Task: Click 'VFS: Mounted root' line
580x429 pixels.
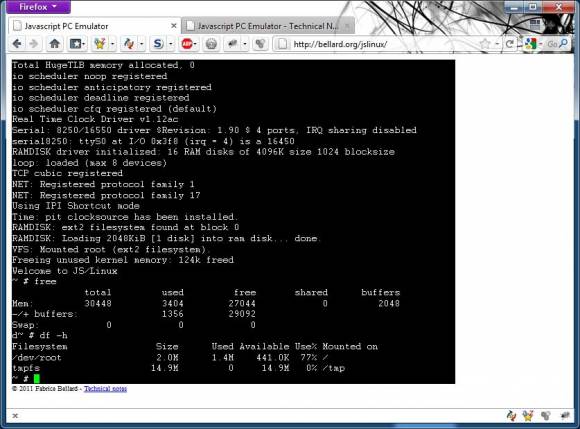Action: (x=111, y=249)
